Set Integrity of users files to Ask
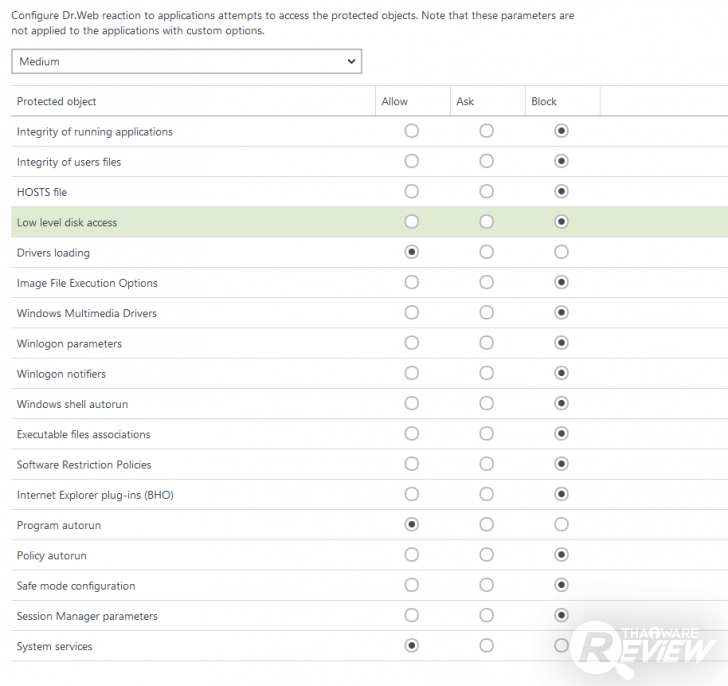This screenshot has height=686, width=728. pyautogui.click(x=486, y=161)
